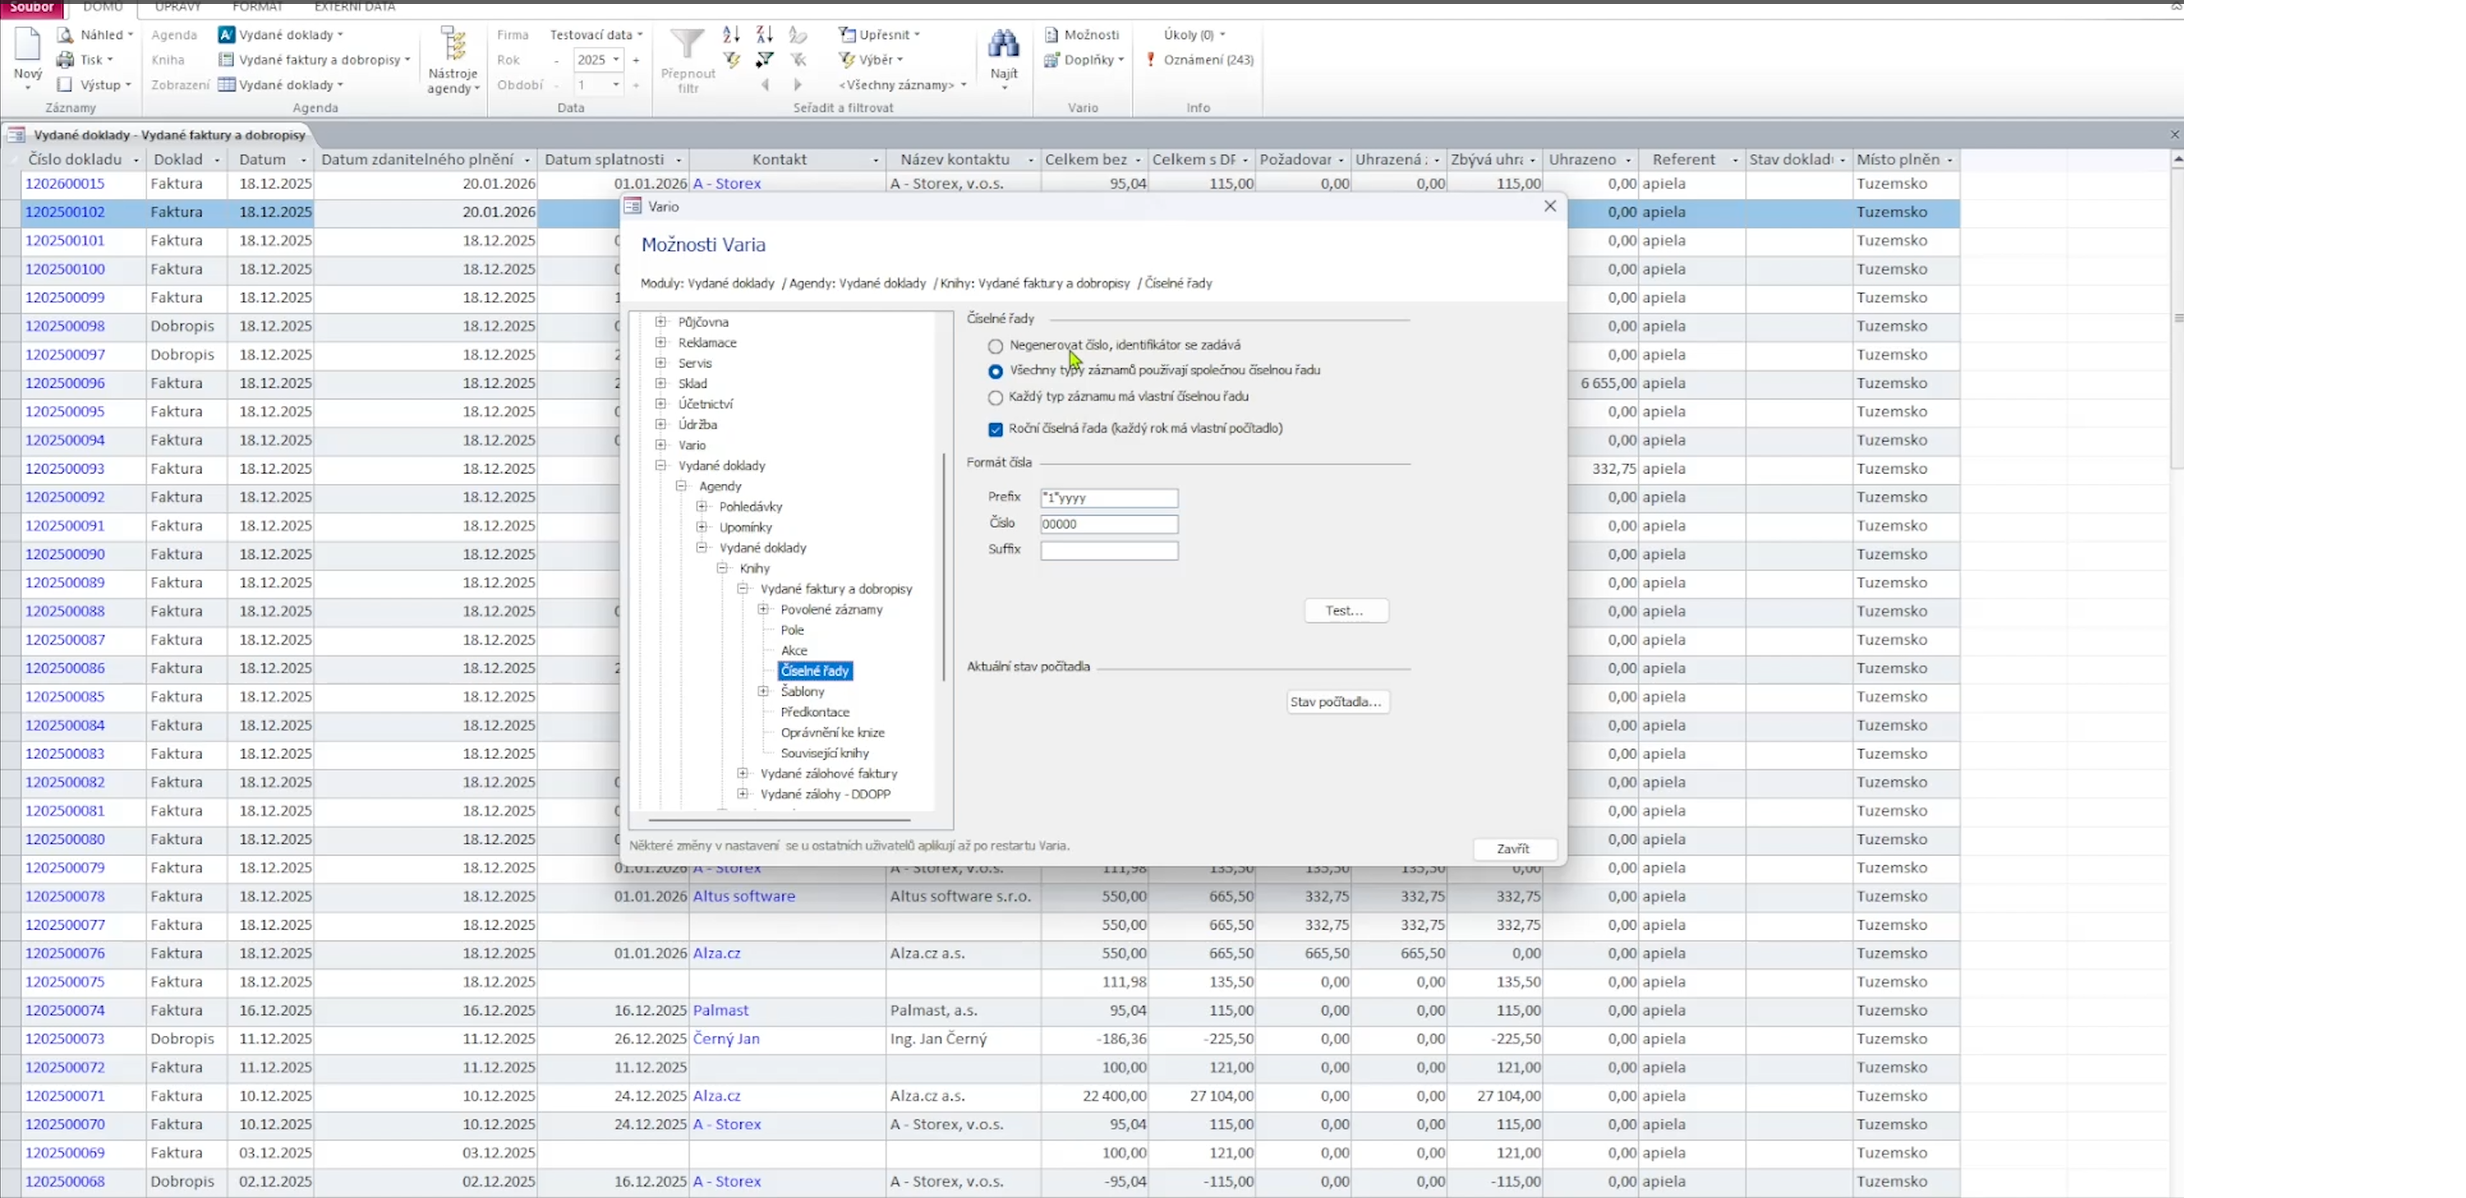Select 'Negenerovat číslo' radio option
Image resolution: width=2466 pixels, height=1198 pixels.
coord(995,346)
